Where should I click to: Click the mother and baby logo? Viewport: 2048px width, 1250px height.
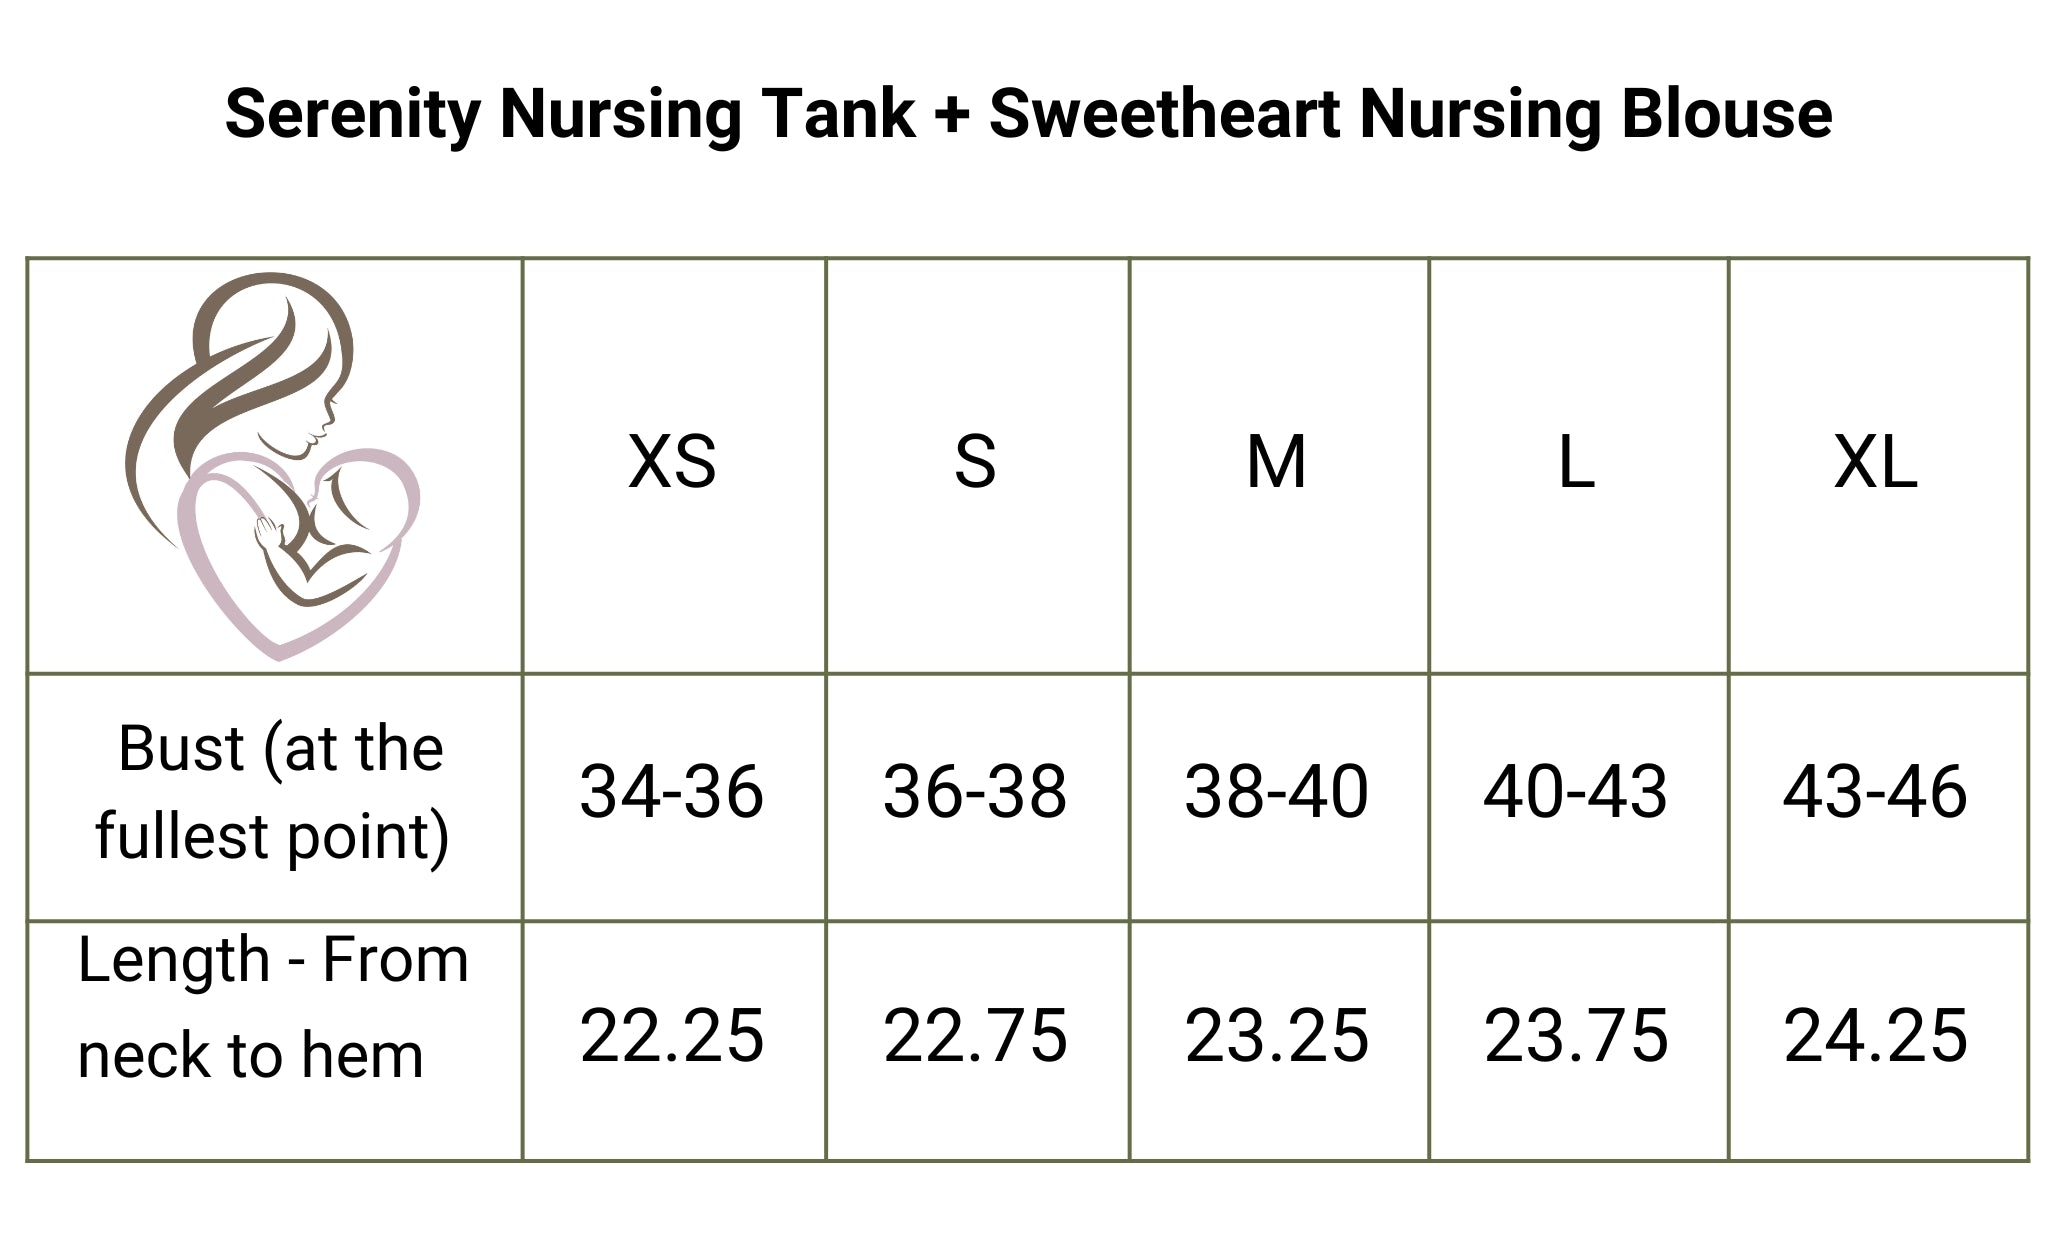[x=272, y=466]
